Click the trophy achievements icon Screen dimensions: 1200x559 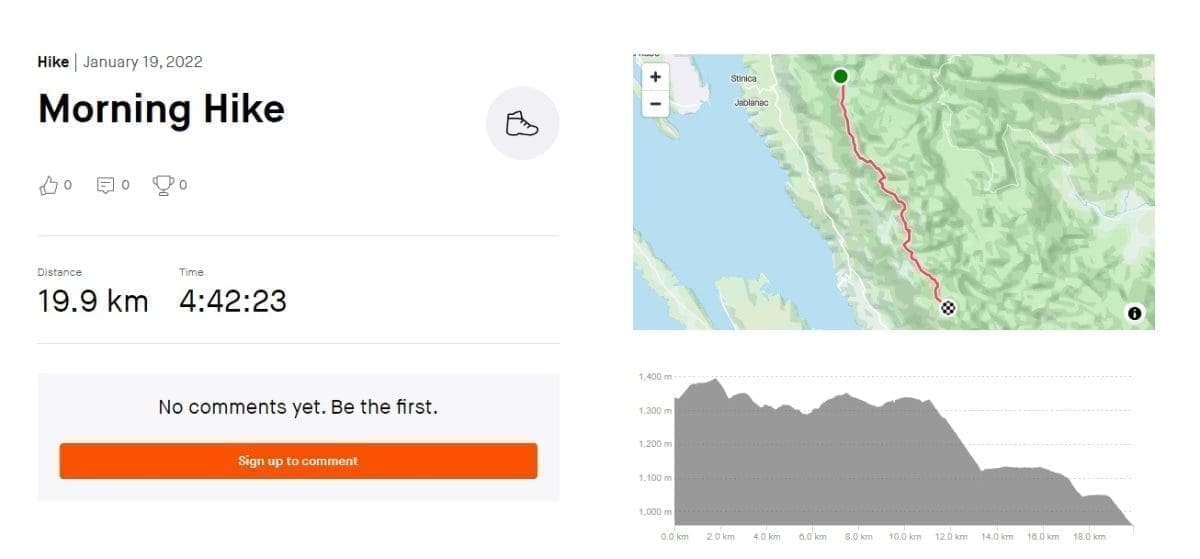[162, 185]
